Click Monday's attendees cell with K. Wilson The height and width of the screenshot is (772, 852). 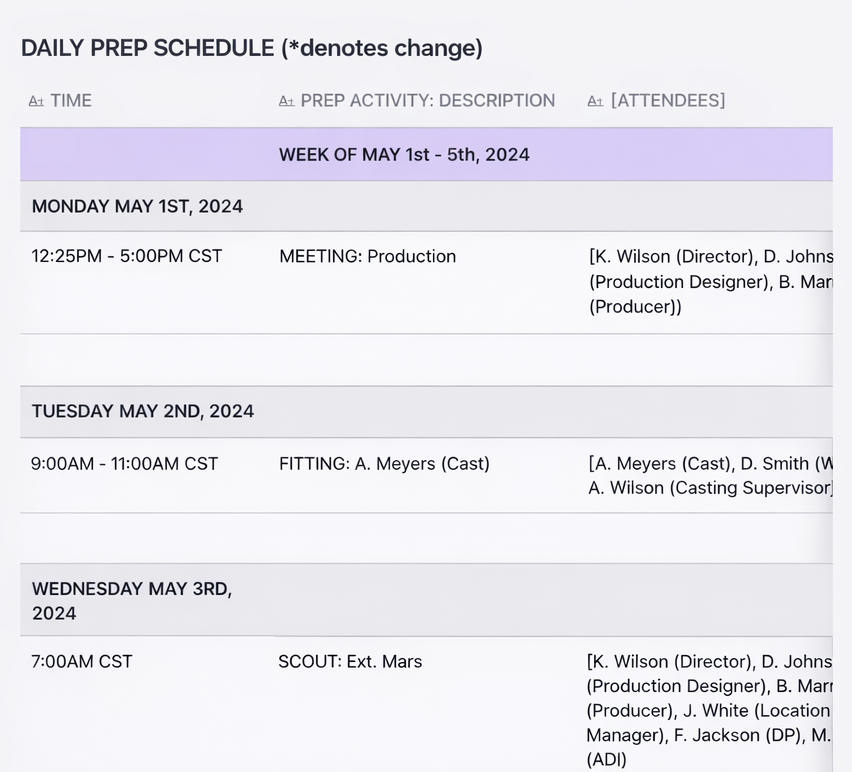(x=710, y=281)
